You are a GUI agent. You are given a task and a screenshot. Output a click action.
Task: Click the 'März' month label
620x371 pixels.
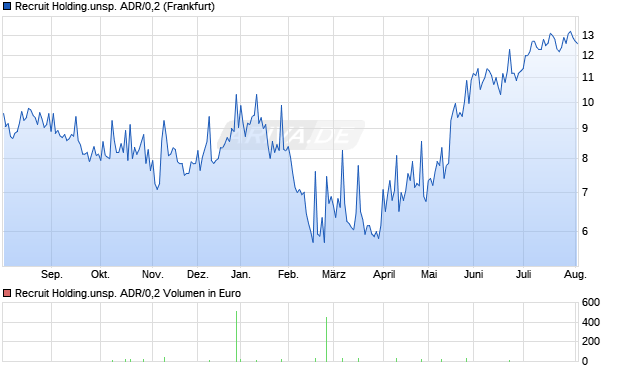pos(333,274)
